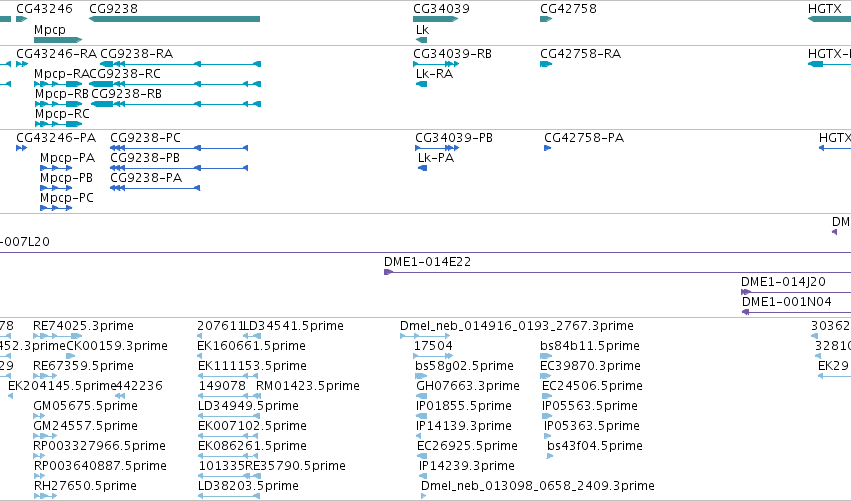Select the CG42758-RA transcript label
851x501 pixels.
(580, 54)
